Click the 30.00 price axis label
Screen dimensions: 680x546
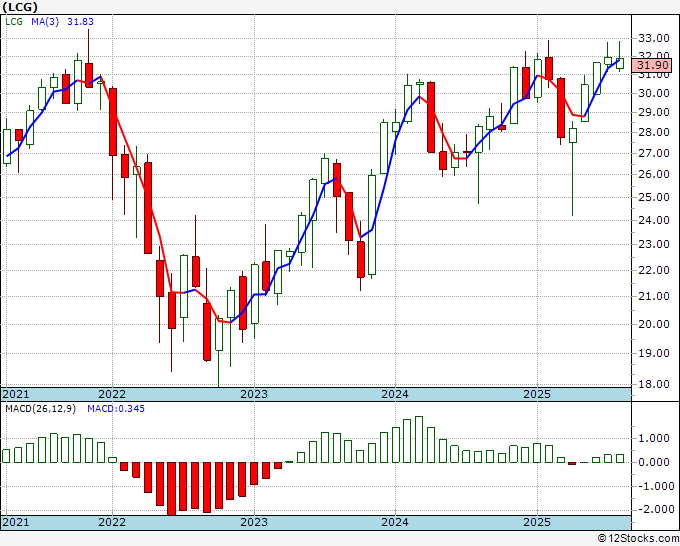tap(654, 93)
